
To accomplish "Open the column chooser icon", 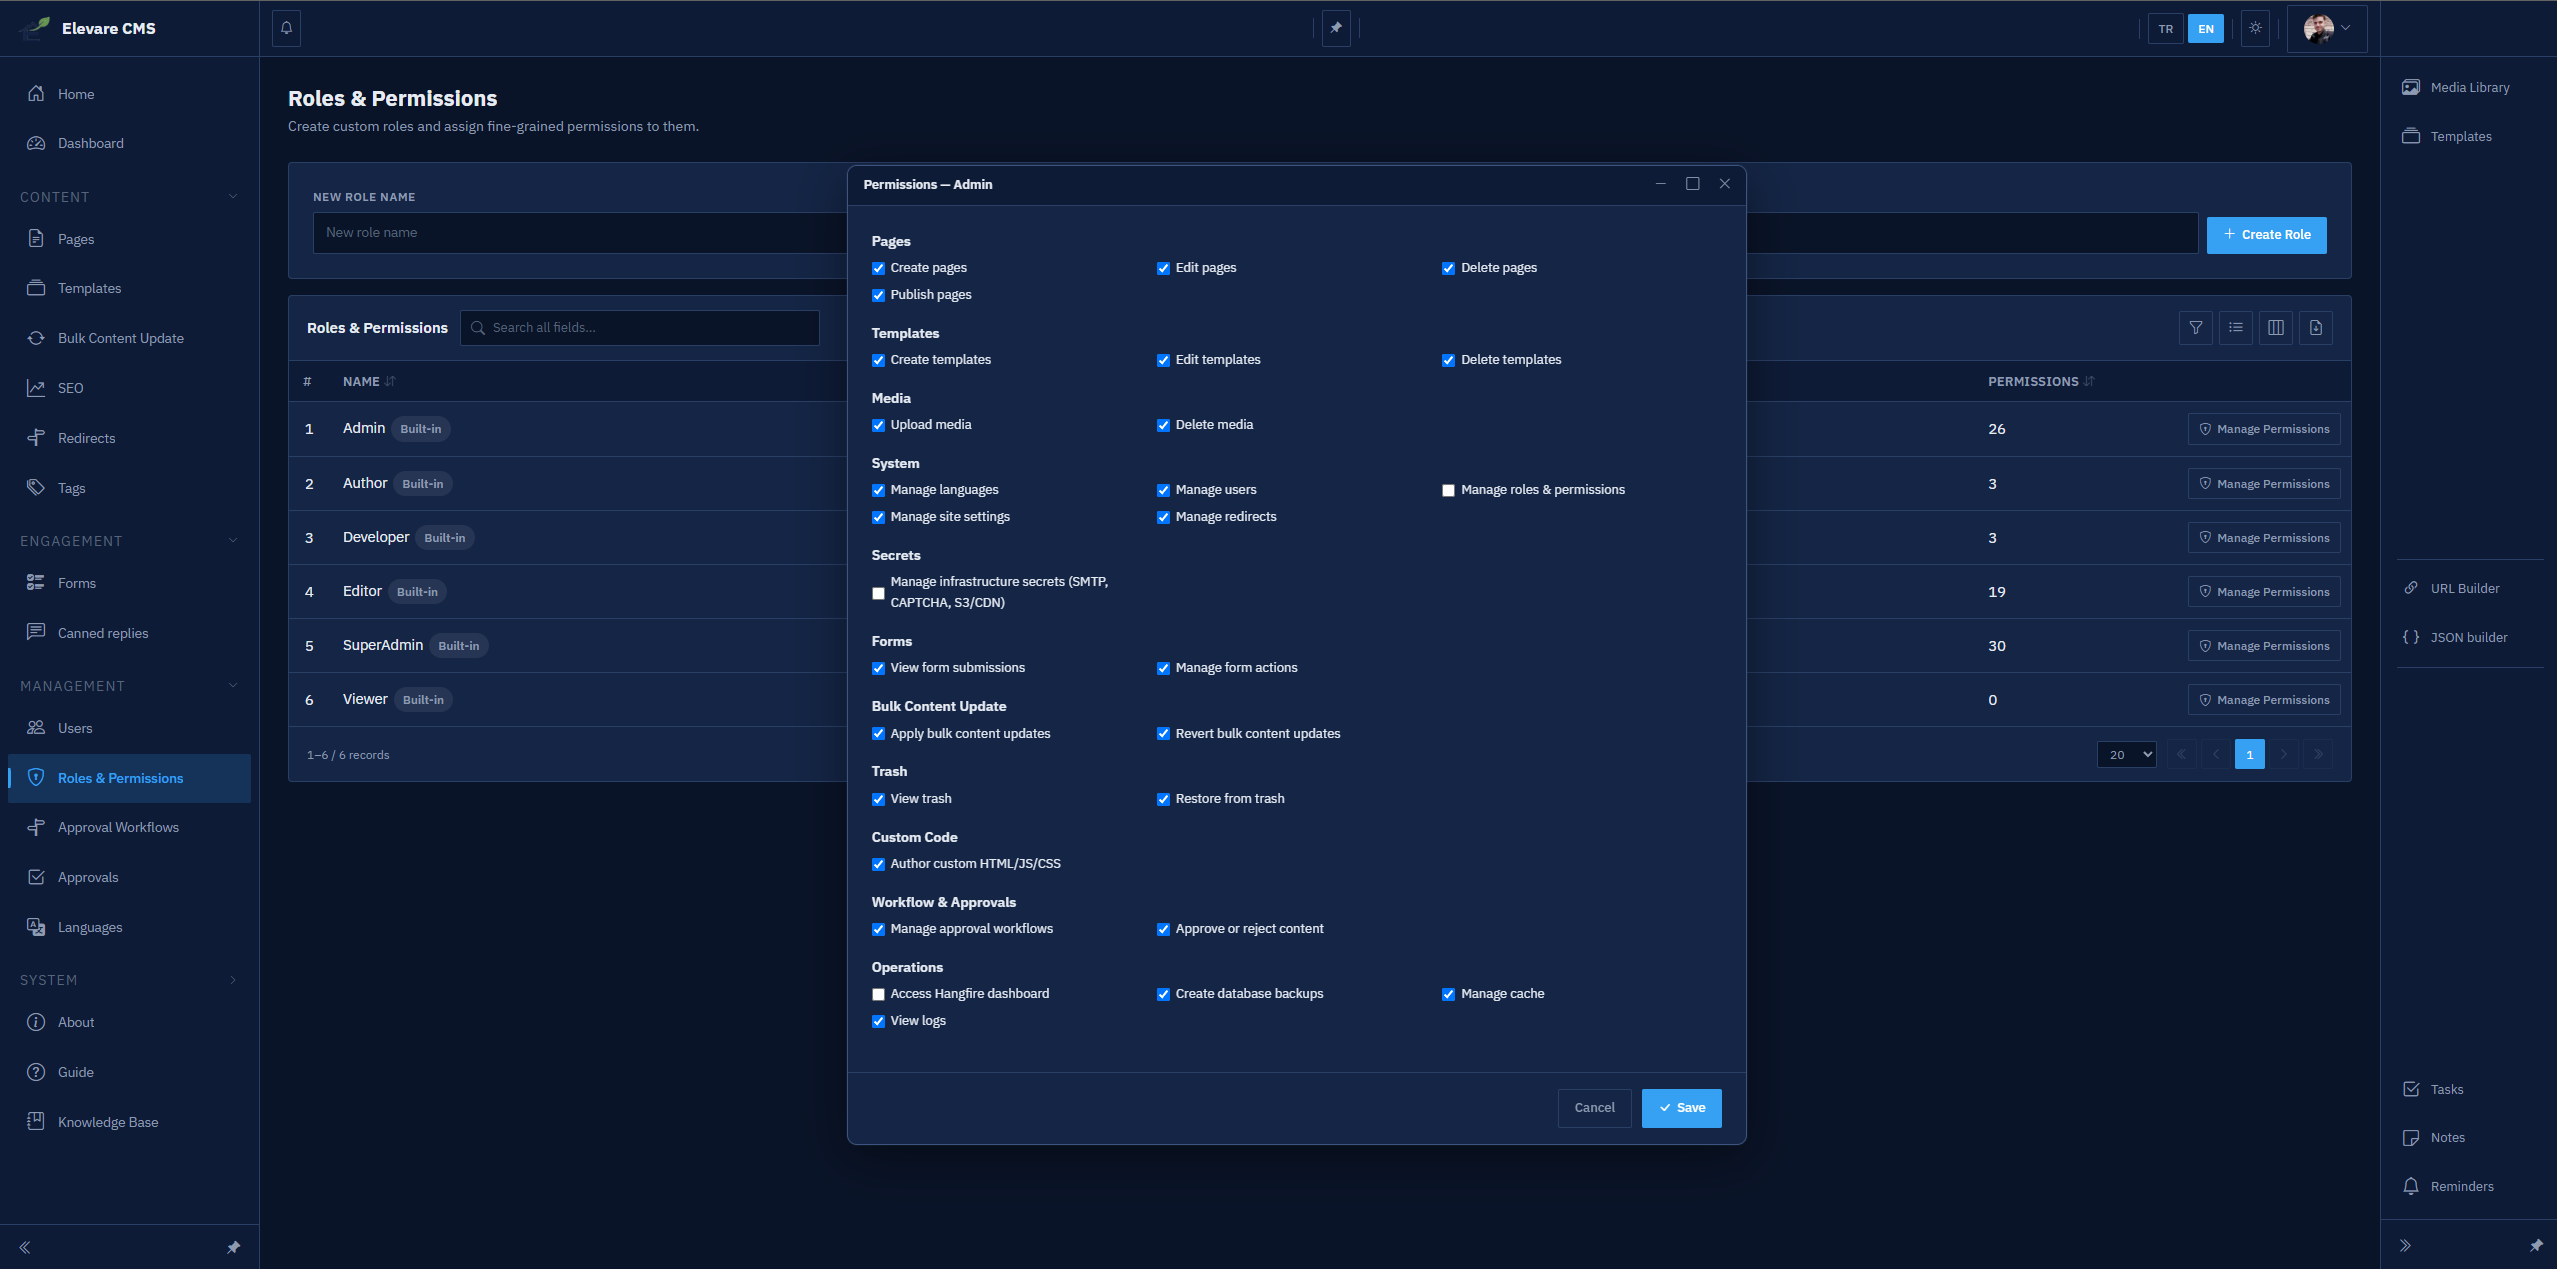I will tap(2276, 328).
